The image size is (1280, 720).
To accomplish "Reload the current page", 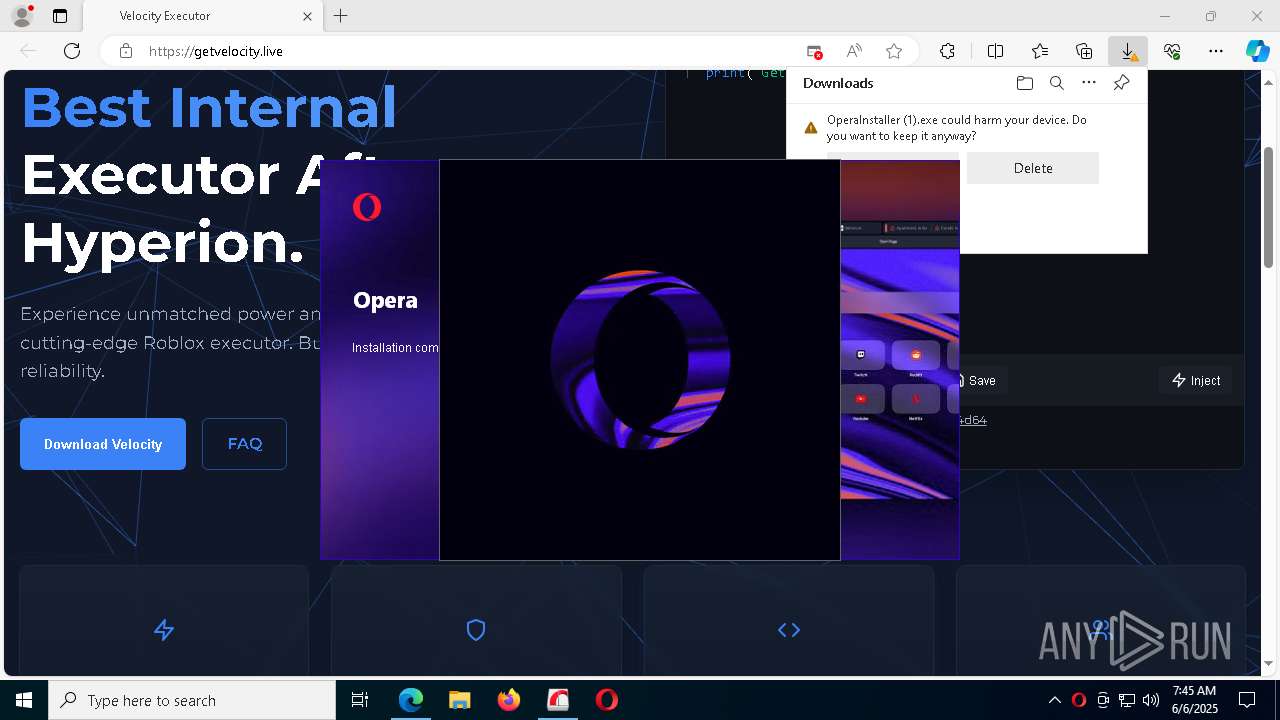I will (72, 51).
